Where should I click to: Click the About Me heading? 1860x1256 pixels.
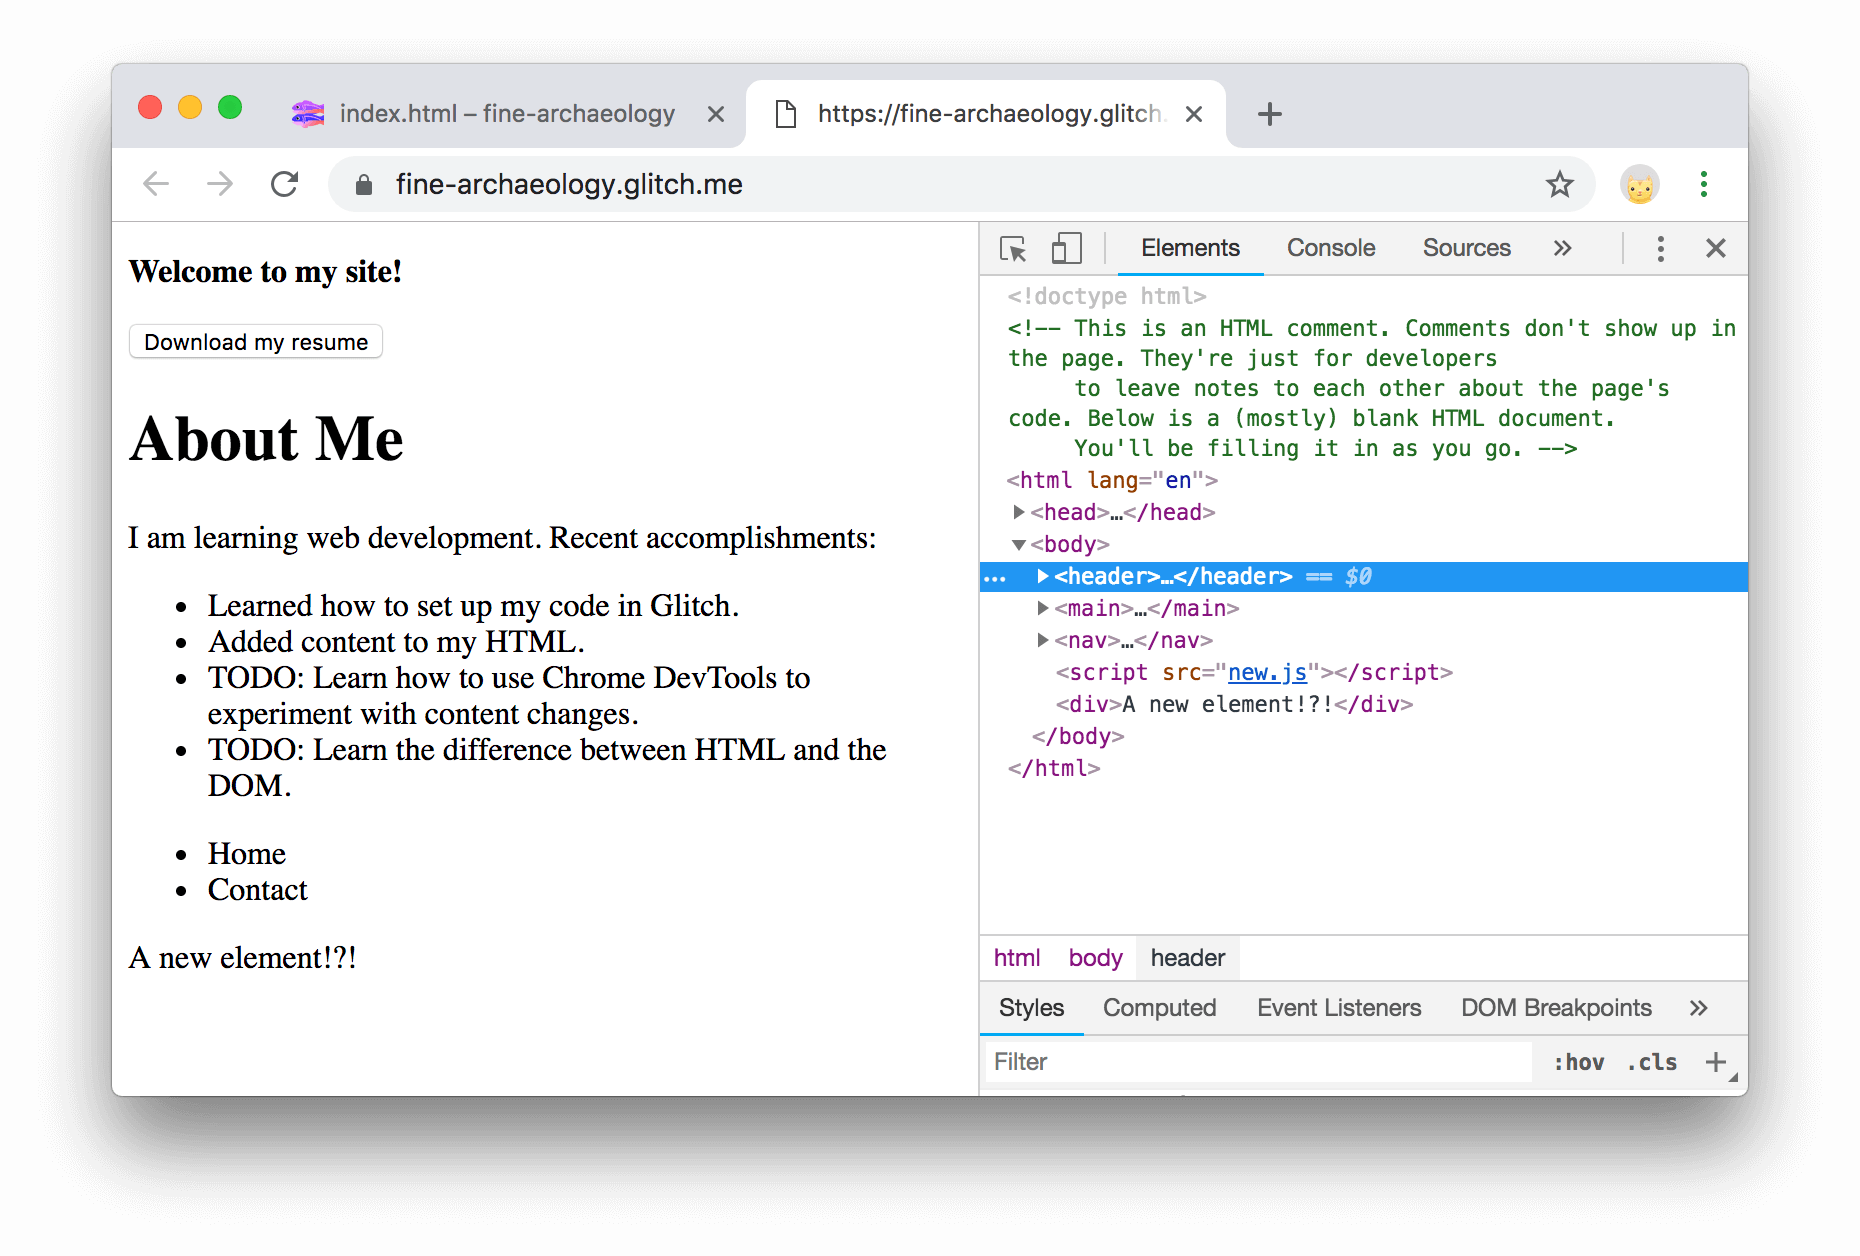coord(266,439)
